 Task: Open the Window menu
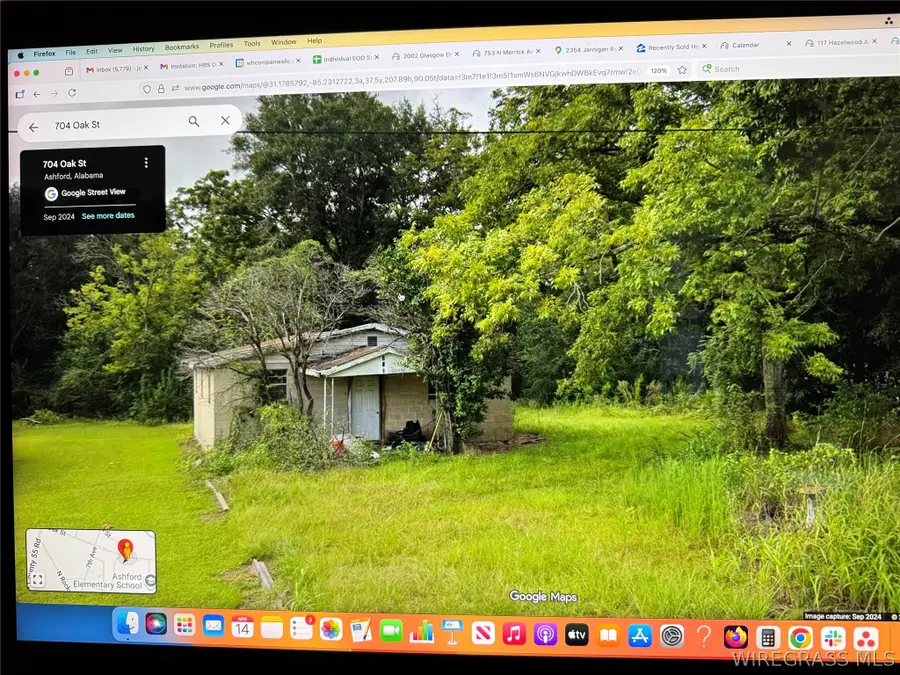click(x=284, y=42)
